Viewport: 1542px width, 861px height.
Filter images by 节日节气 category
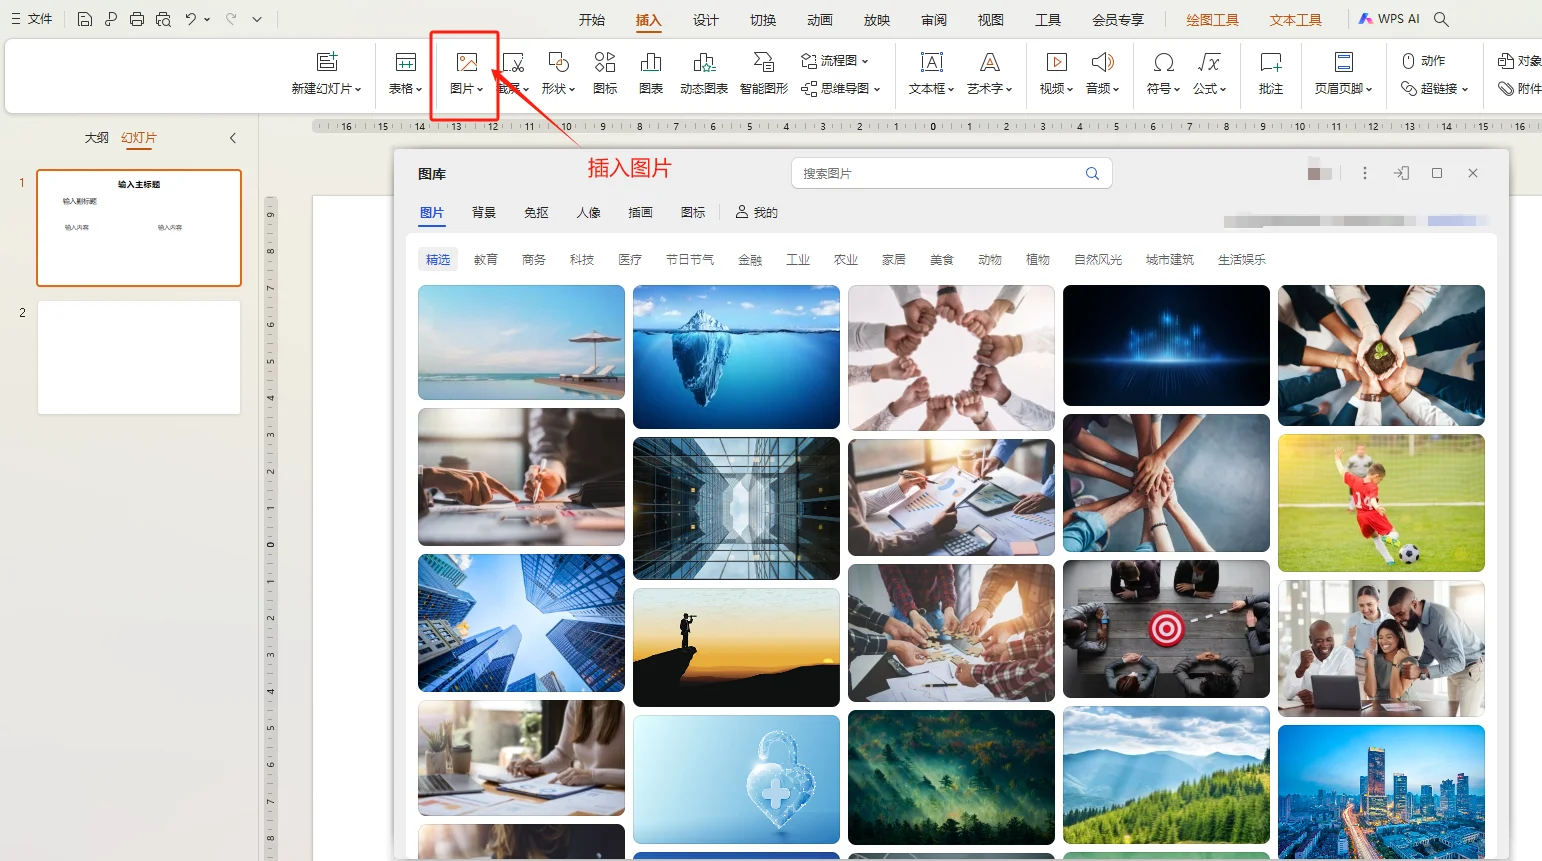tap(690, 260)
